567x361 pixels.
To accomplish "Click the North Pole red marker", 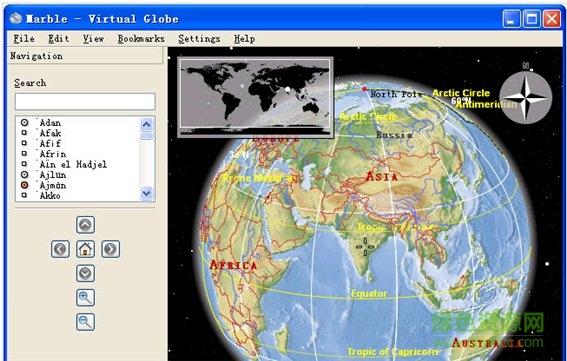I will tap(364, 89).
